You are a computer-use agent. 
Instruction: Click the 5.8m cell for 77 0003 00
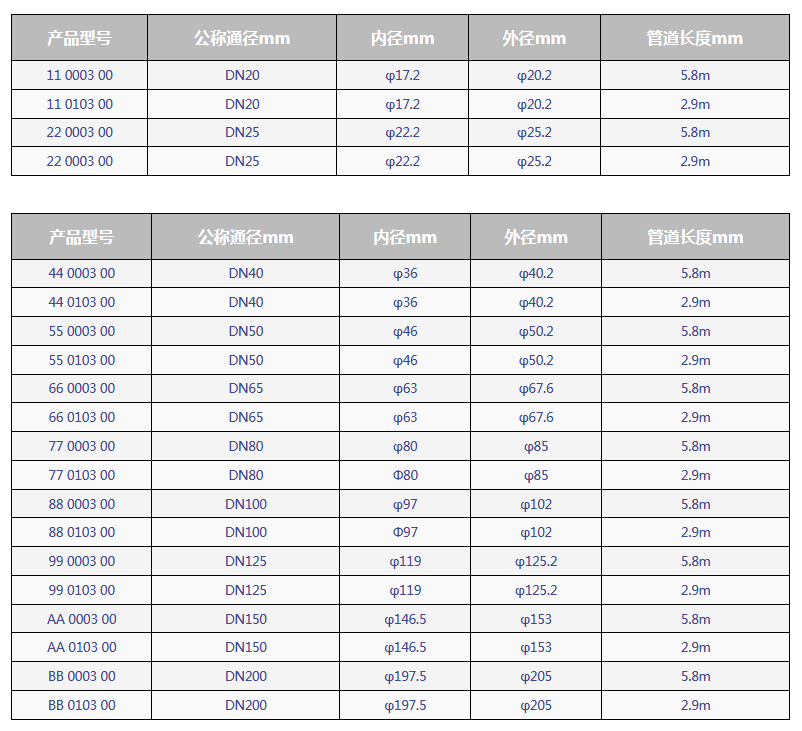click(x=696, y=446)
